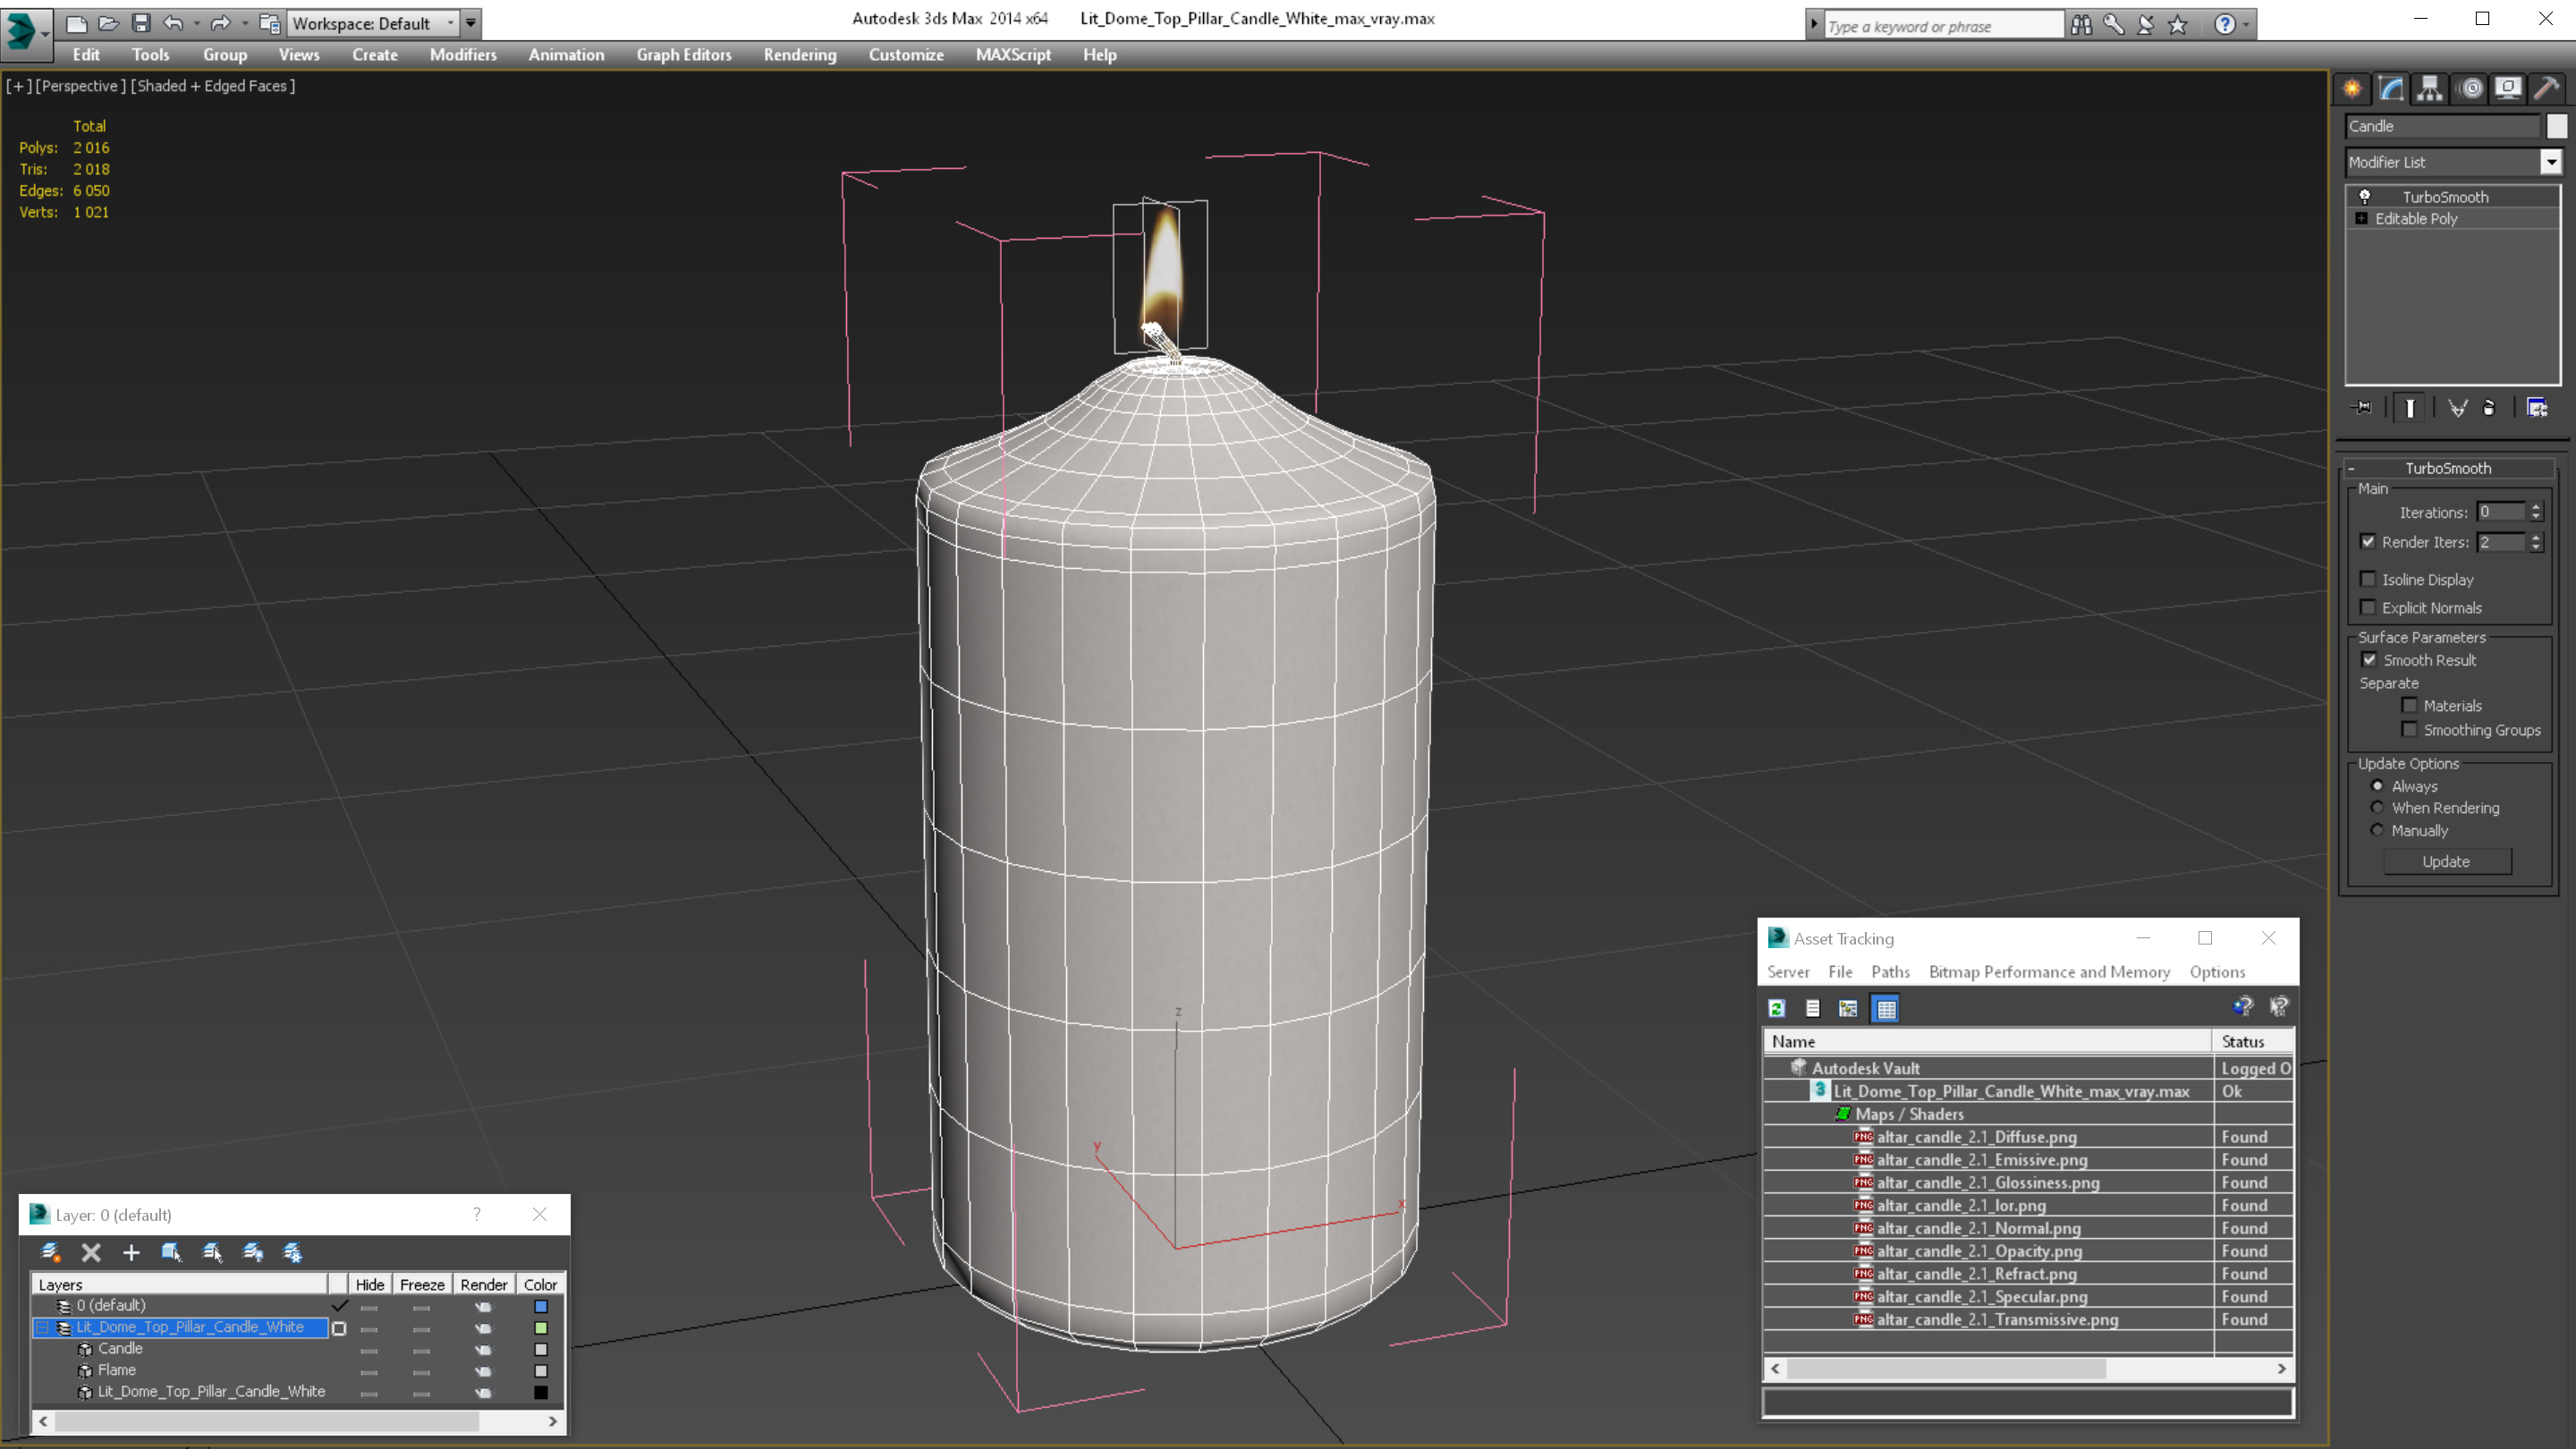
Task: Open the undo history dropdown arrow
Action: (196, 23)
